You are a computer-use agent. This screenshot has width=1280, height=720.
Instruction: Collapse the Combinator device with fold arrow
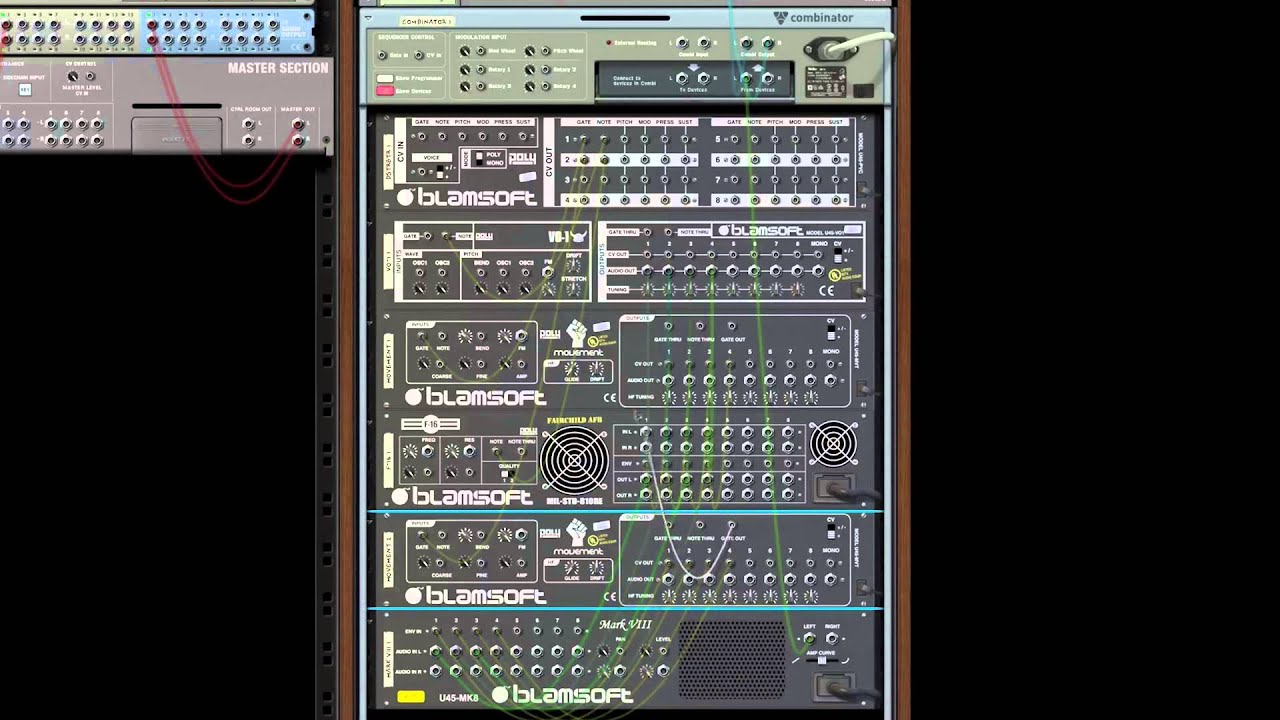368,18
